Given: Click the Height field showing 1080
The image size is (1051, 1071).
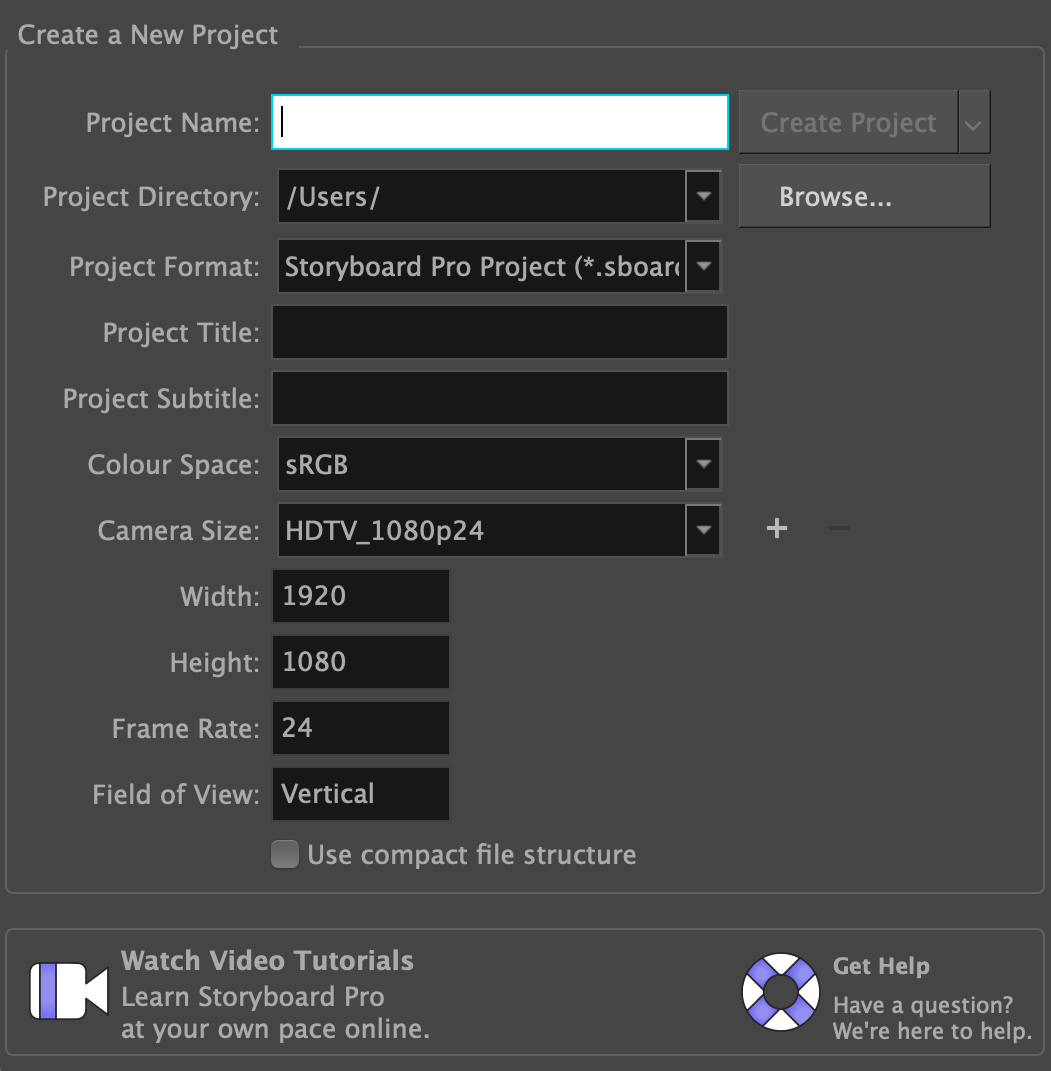Looking at the screenshot, I should (x=360, y=662).
